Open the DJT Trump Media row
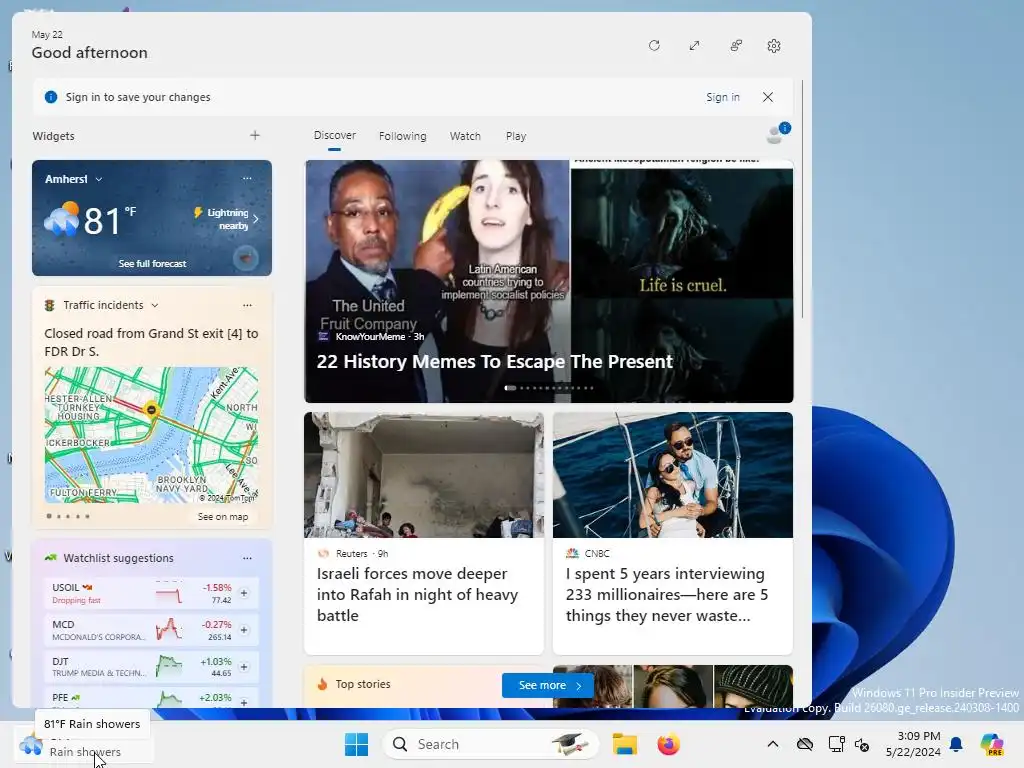1024x768 pixels. 152,667
